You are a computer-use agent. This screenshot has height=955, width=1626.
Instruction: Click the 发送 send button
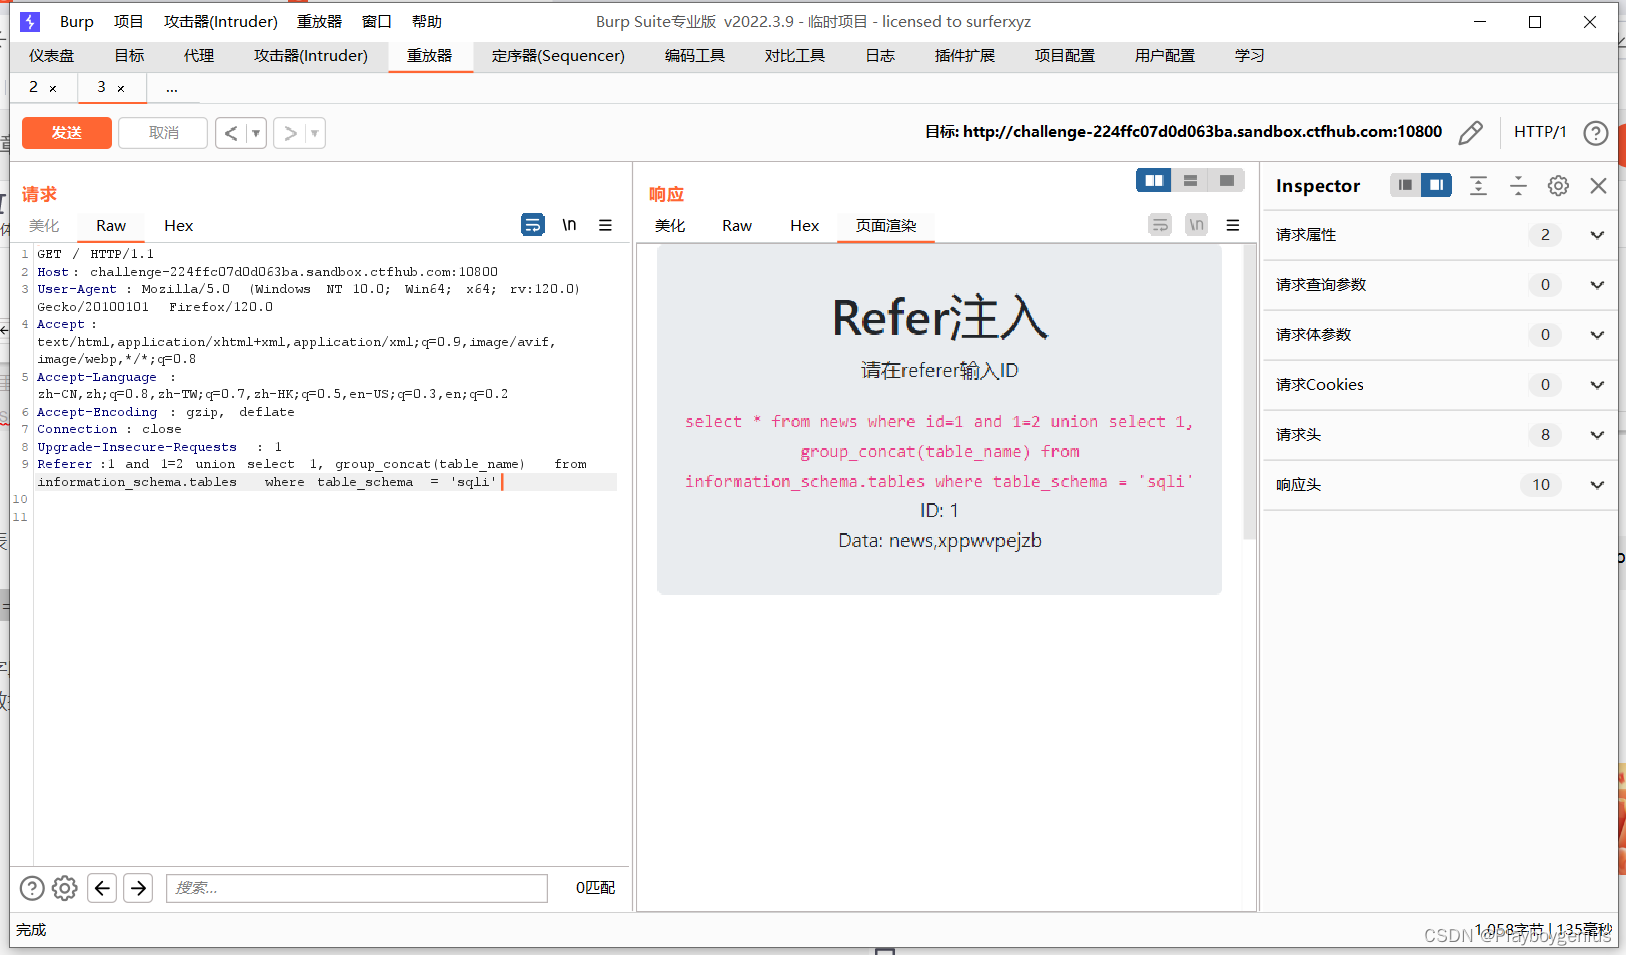67,133
